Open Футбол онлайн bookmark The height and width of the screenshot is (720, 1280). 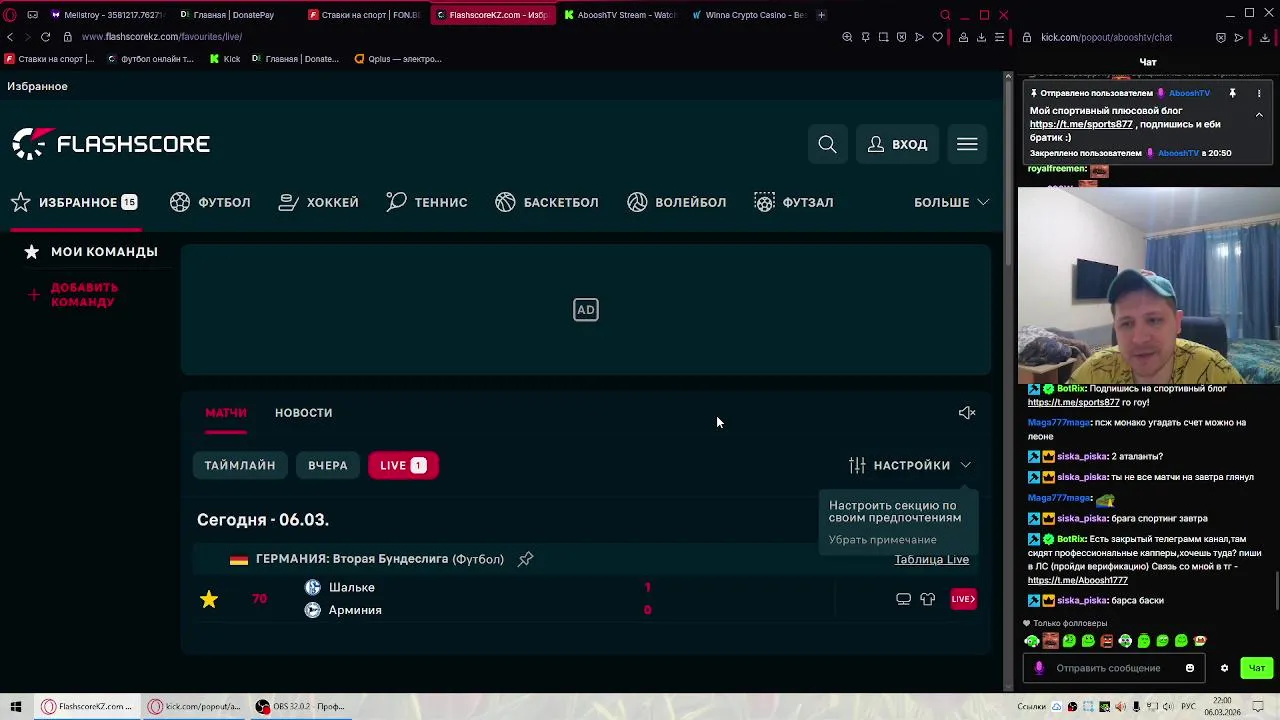point(150,59)
